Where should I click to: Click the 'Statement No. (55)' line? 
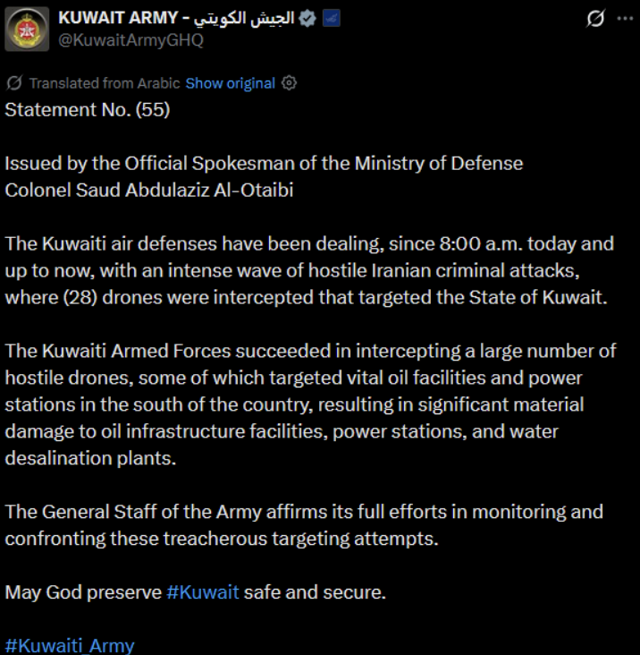(88, 110)
